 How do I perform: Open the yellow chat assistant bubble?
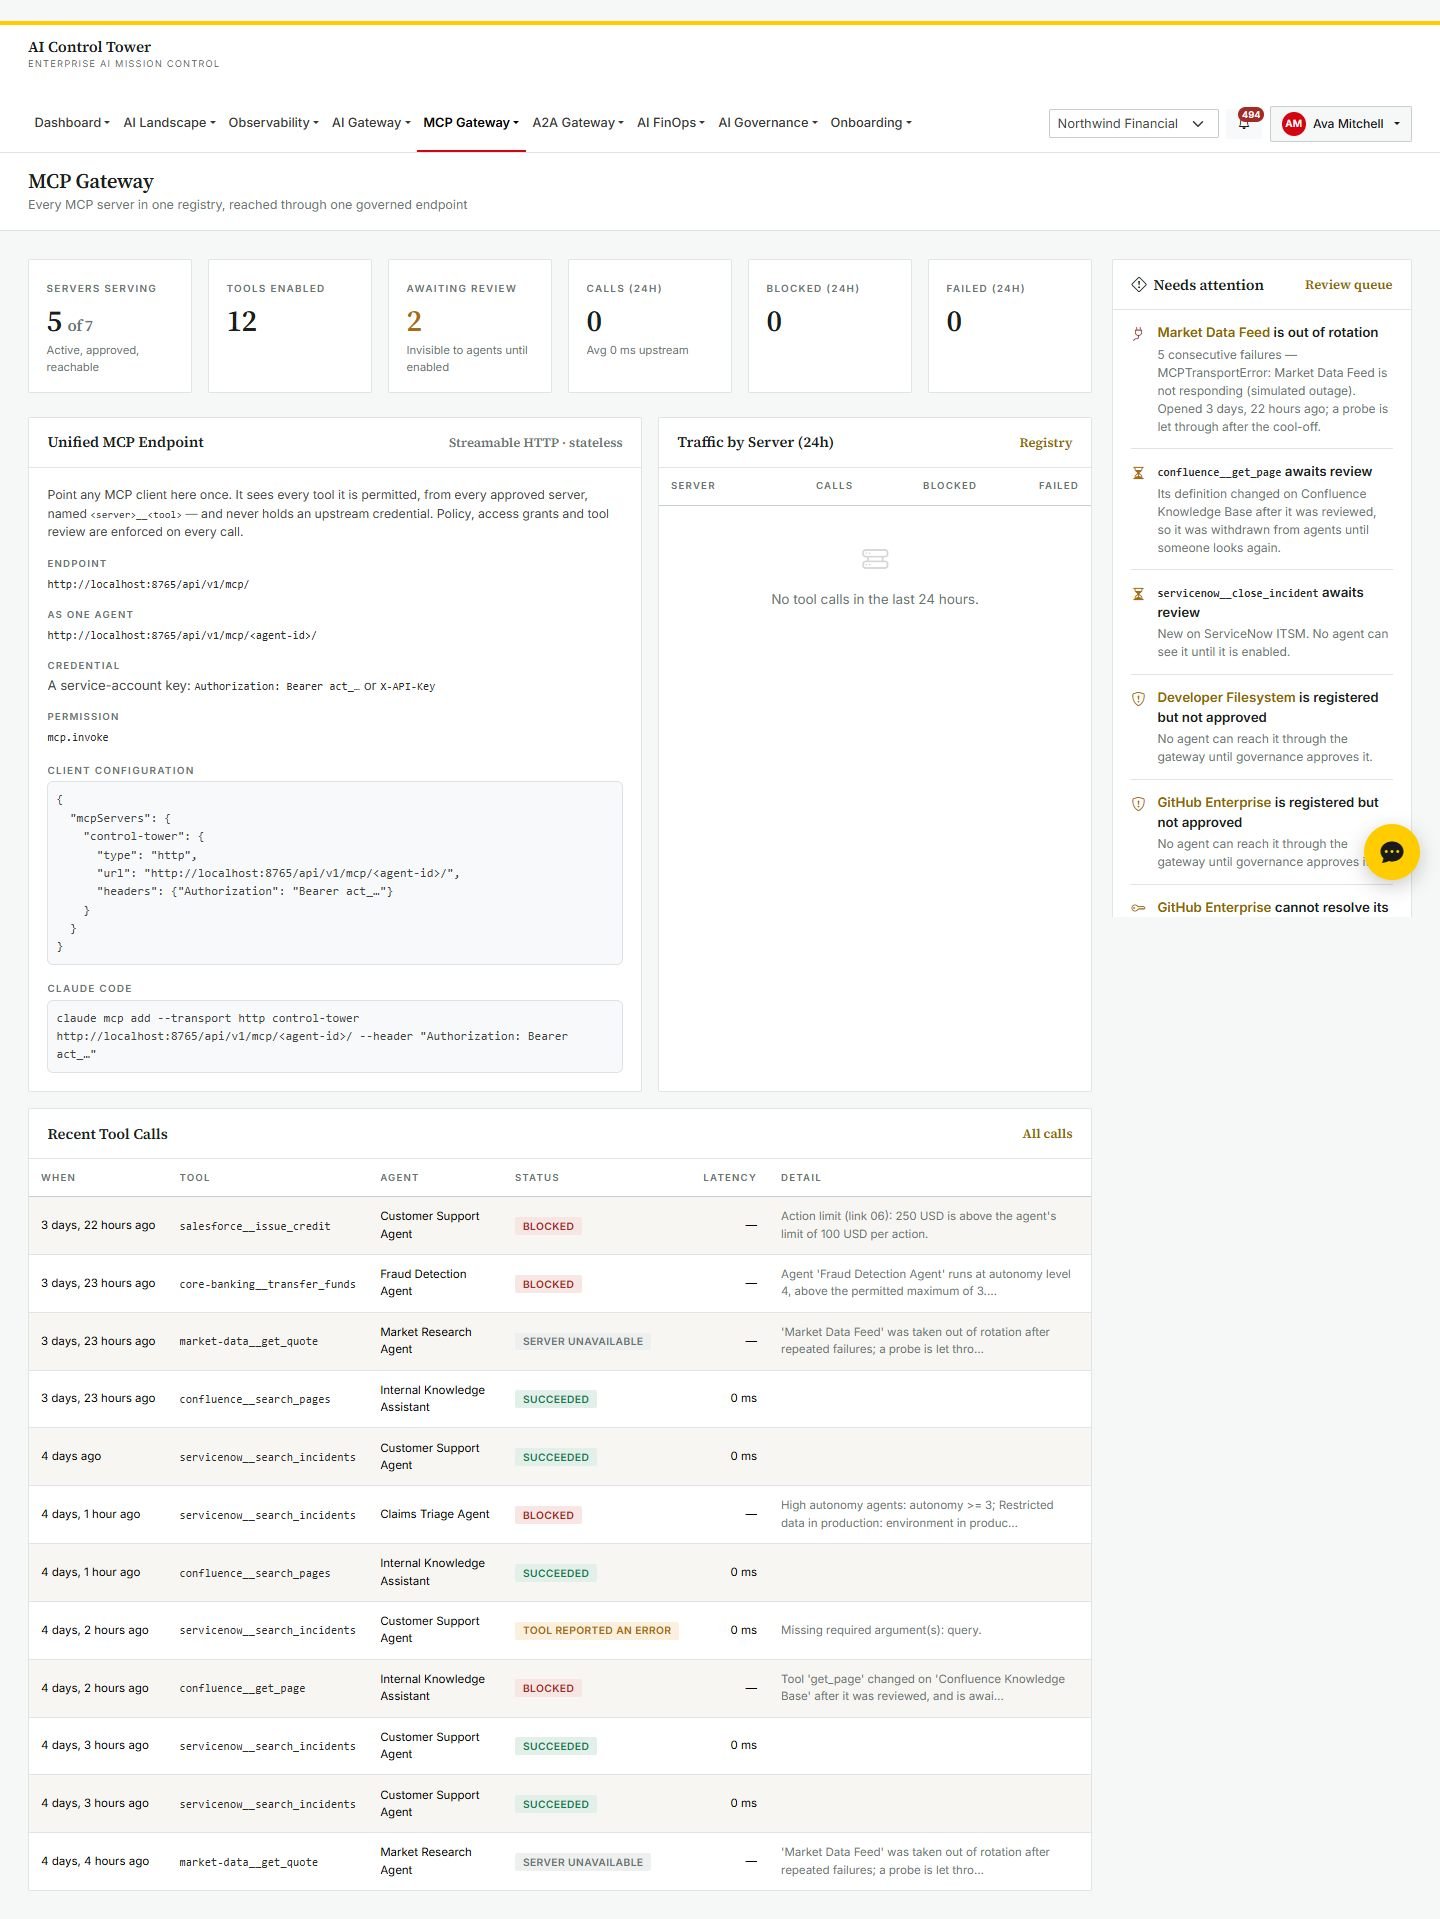click(x=1391, y=852)
